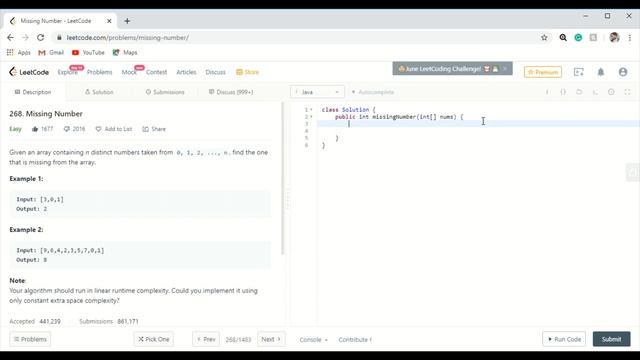Open the Solution tab
The height and width of the screenshot is (360, 640).
99,92
